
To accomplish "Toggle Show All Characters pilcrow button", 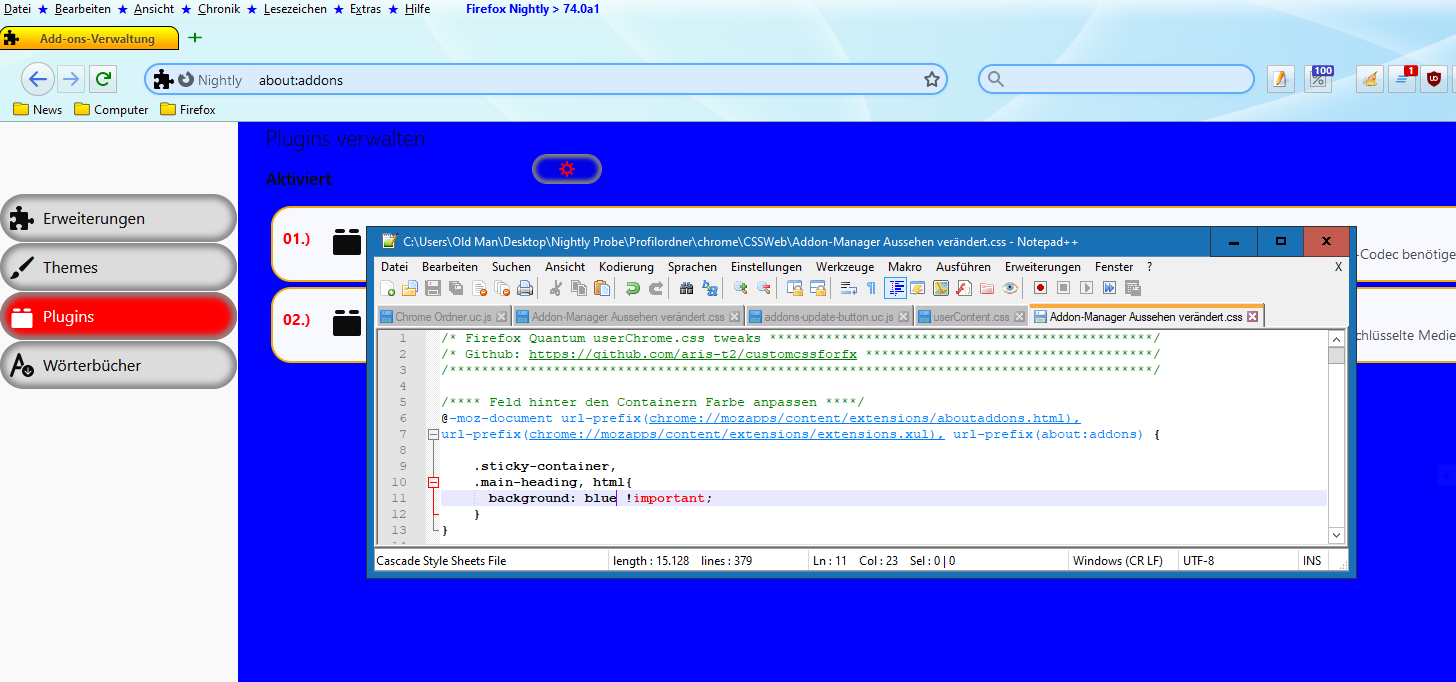I will pyautogui.click(x=870, y=288).
